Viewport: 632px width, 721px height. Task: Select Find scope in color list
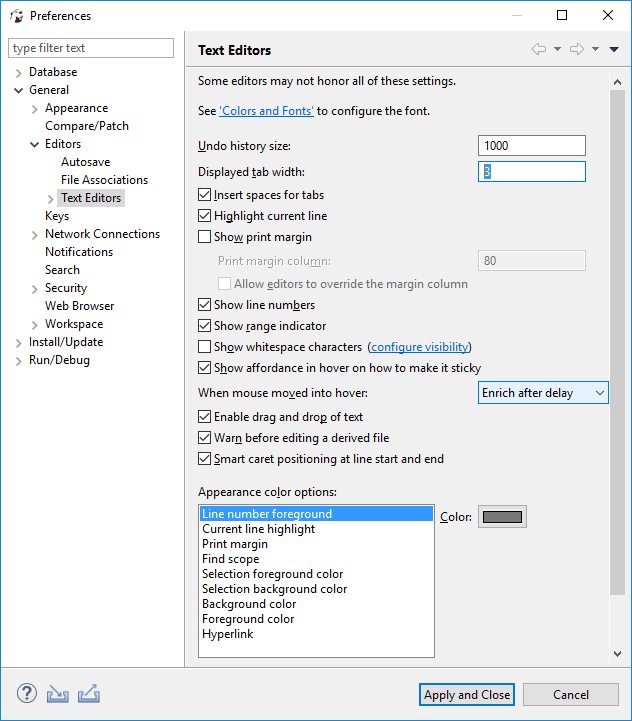316,559
